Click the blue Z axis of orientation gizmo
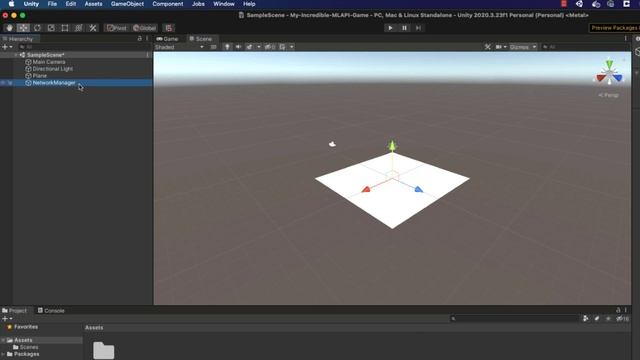640x360 pixels. click(x=618, y=78)
